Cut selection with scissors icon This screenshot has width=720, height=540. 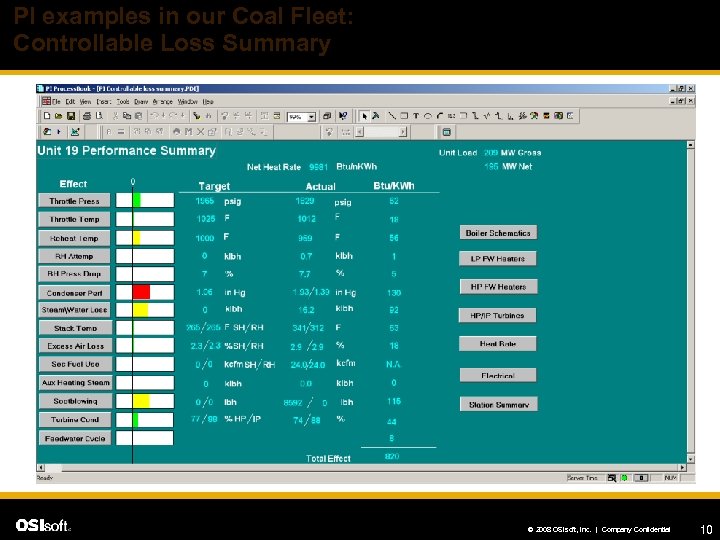pos(116,116)
